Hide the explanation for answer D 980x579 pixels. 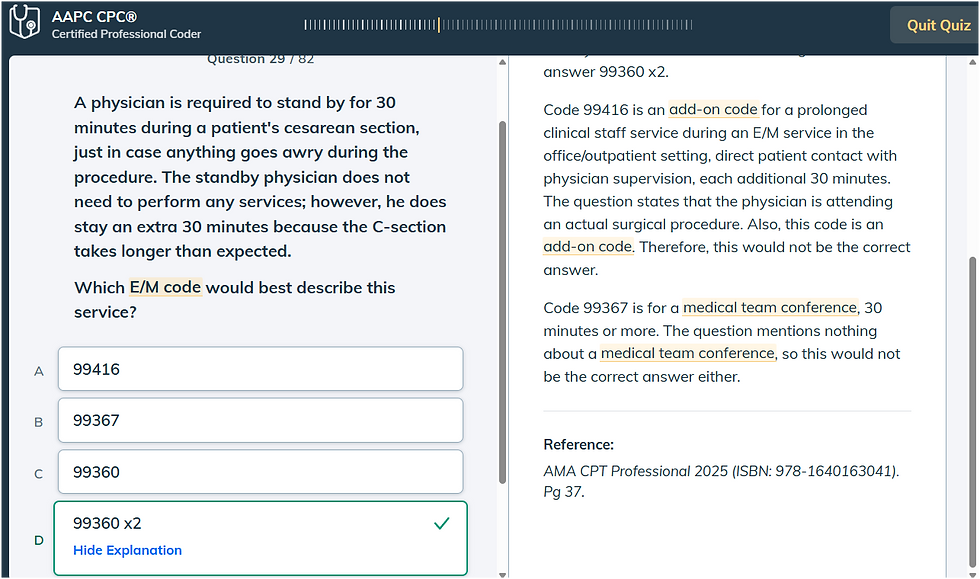coord(127,550)
